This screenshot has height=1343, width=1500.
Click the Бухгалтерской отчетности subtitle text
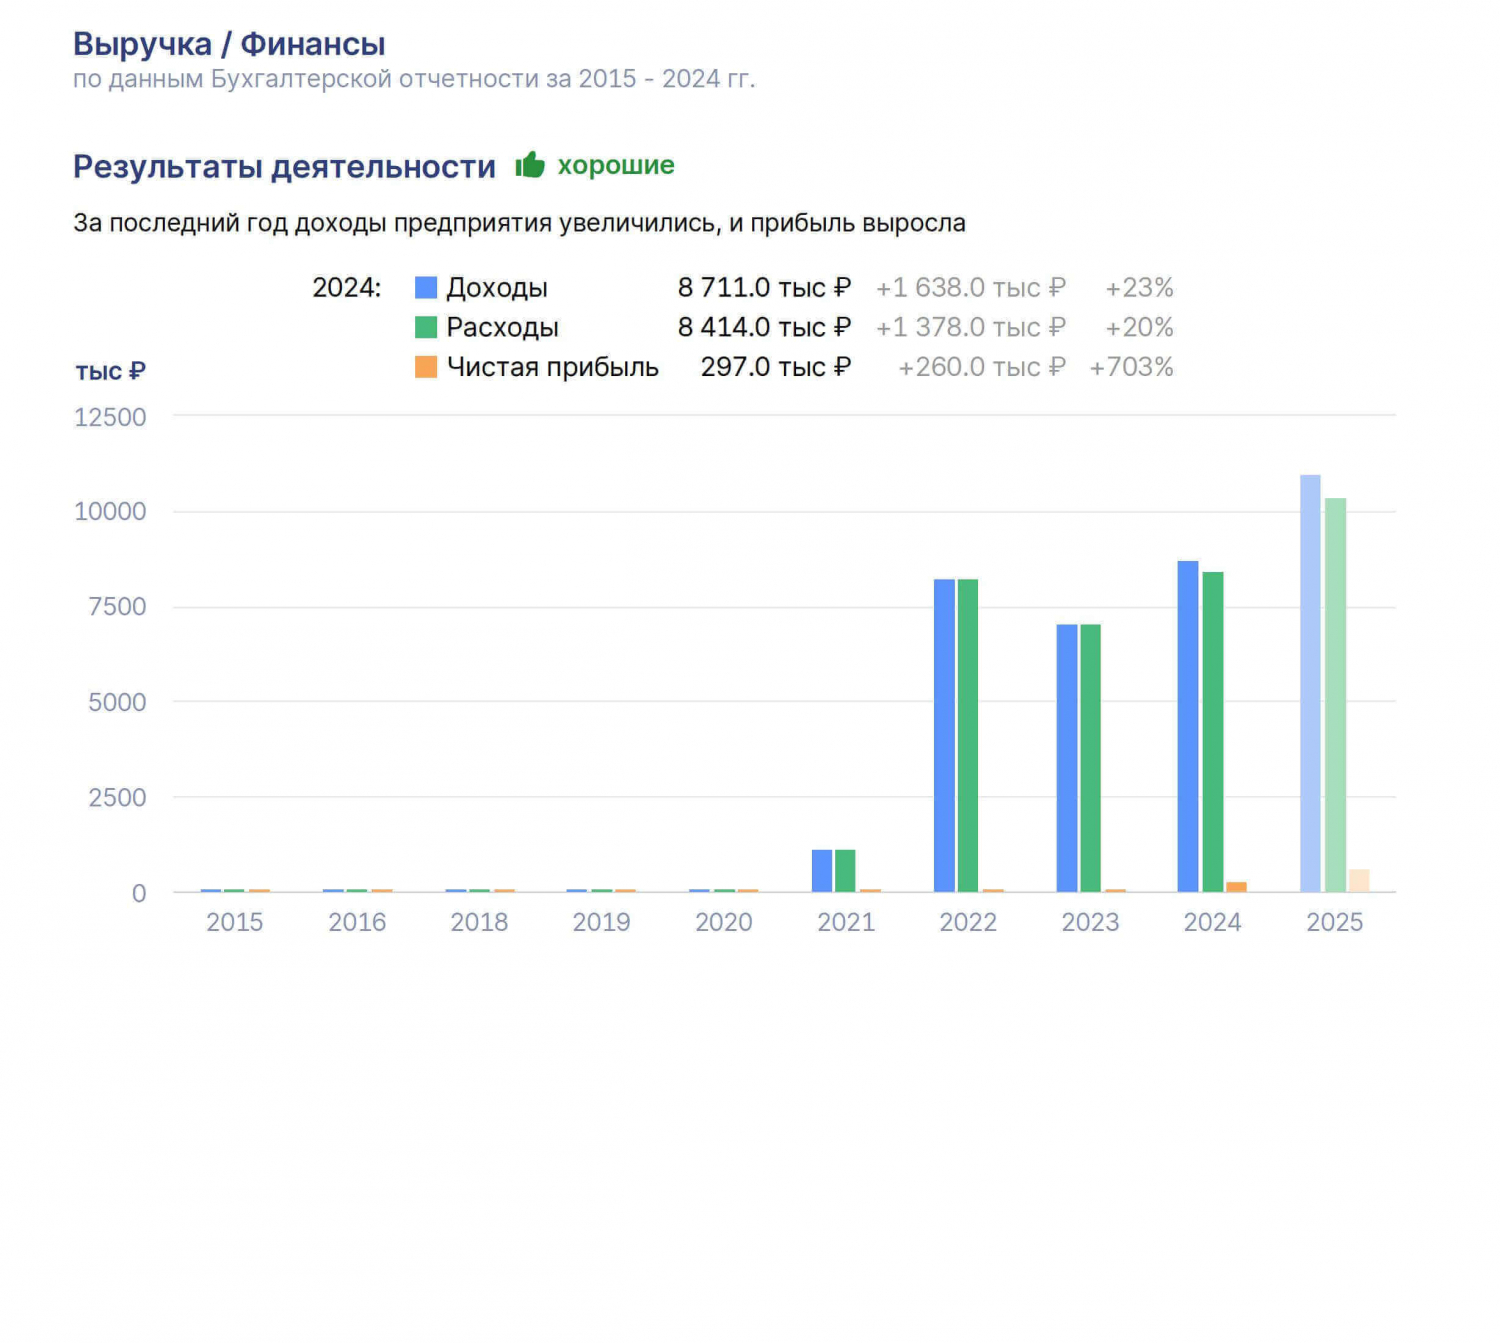click(x=375, y=79)
